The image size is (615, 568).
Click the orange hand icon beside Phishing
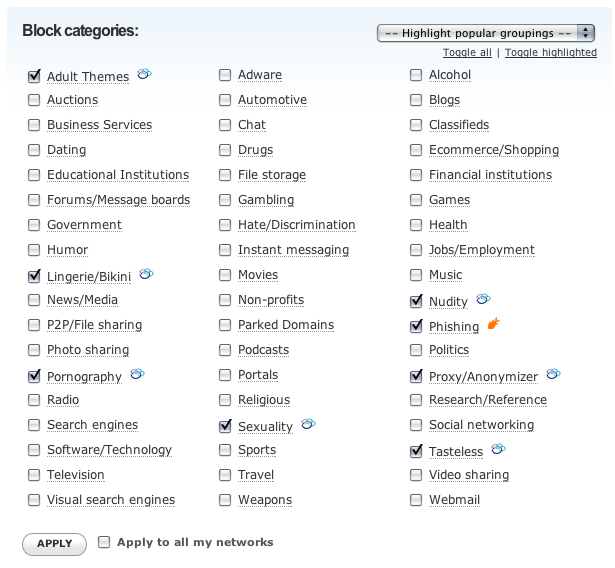493,324
